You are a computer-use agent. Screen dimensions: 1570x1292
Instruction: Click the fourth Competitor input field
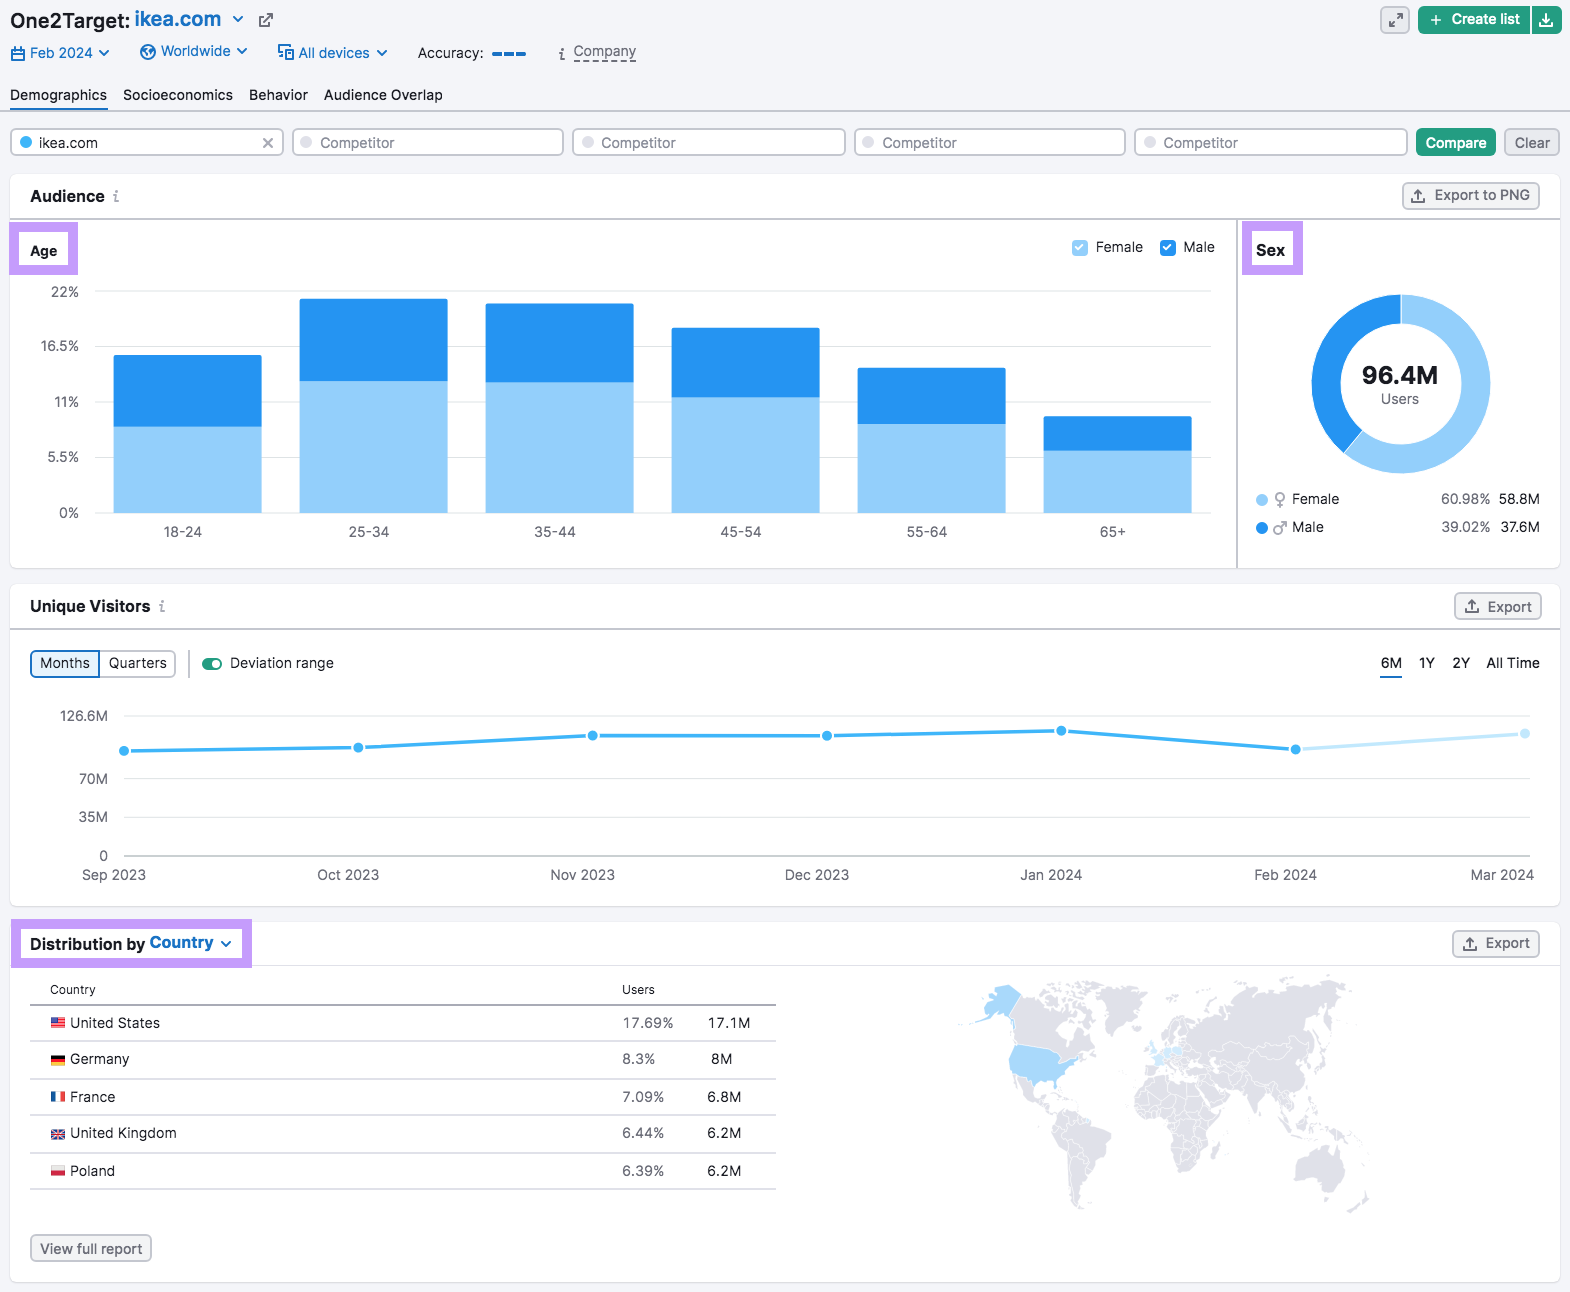(1271, 143)
